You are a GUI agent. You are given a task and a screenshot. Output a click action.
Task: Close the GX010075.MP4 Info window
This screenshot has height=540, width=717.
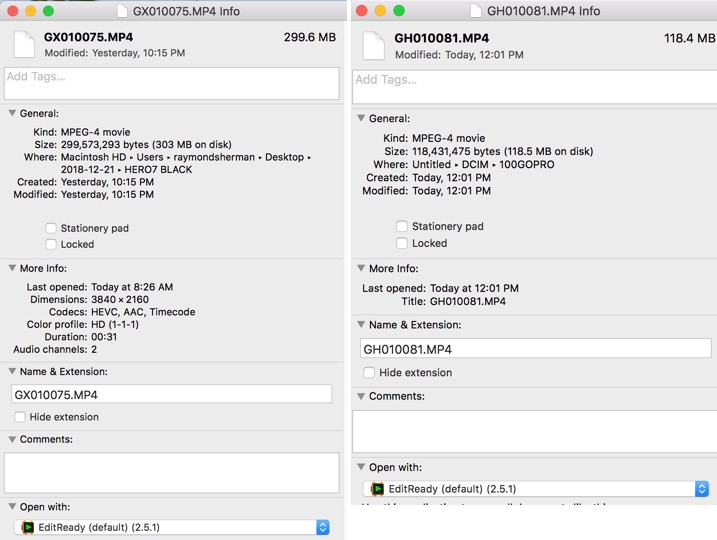coord(13,11)
